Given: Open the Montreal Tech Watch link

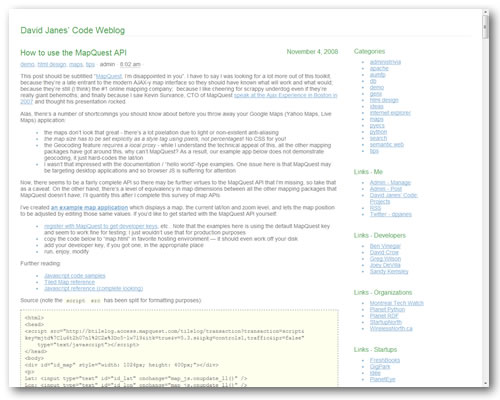Looking at the screenshot, I should (397, 303).
